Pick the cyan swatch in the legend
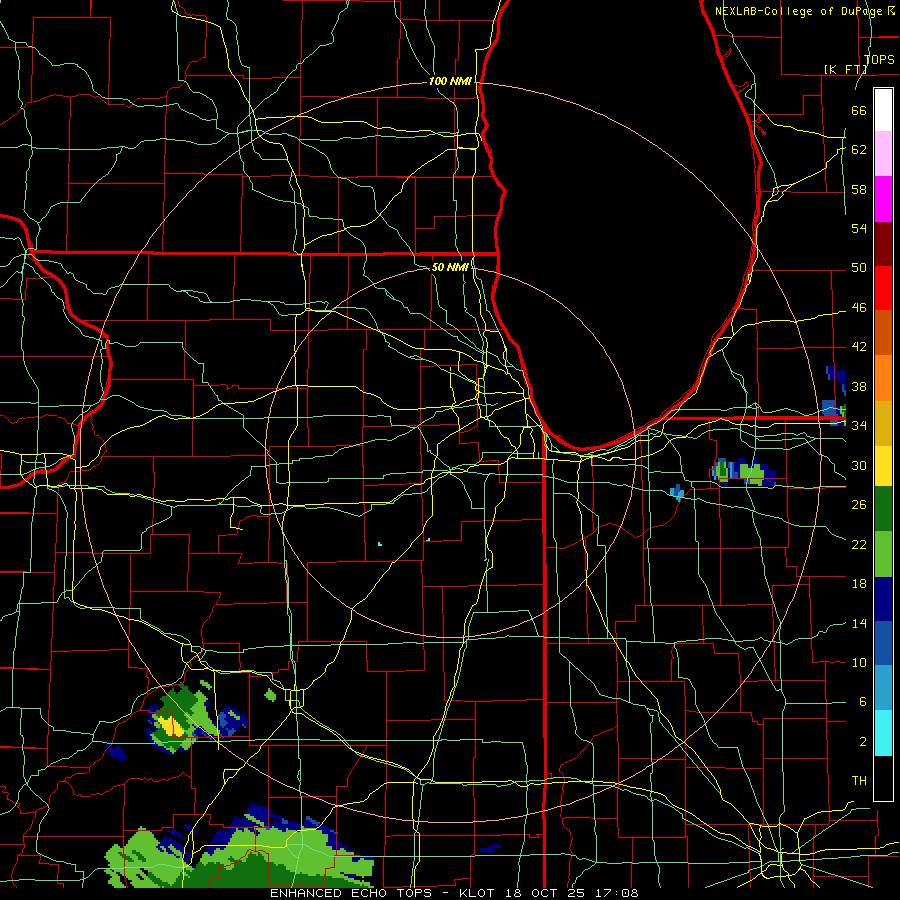 (x=883, y=733)
